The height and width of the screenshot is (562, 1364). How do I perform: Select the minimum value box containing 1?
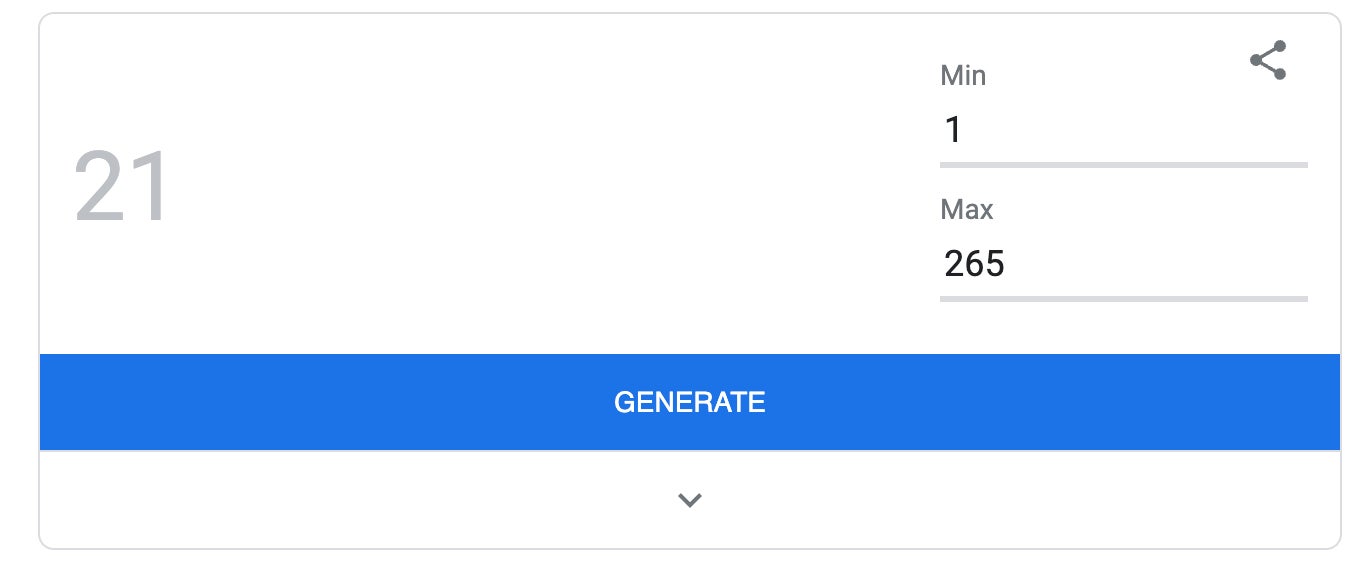1122,130
